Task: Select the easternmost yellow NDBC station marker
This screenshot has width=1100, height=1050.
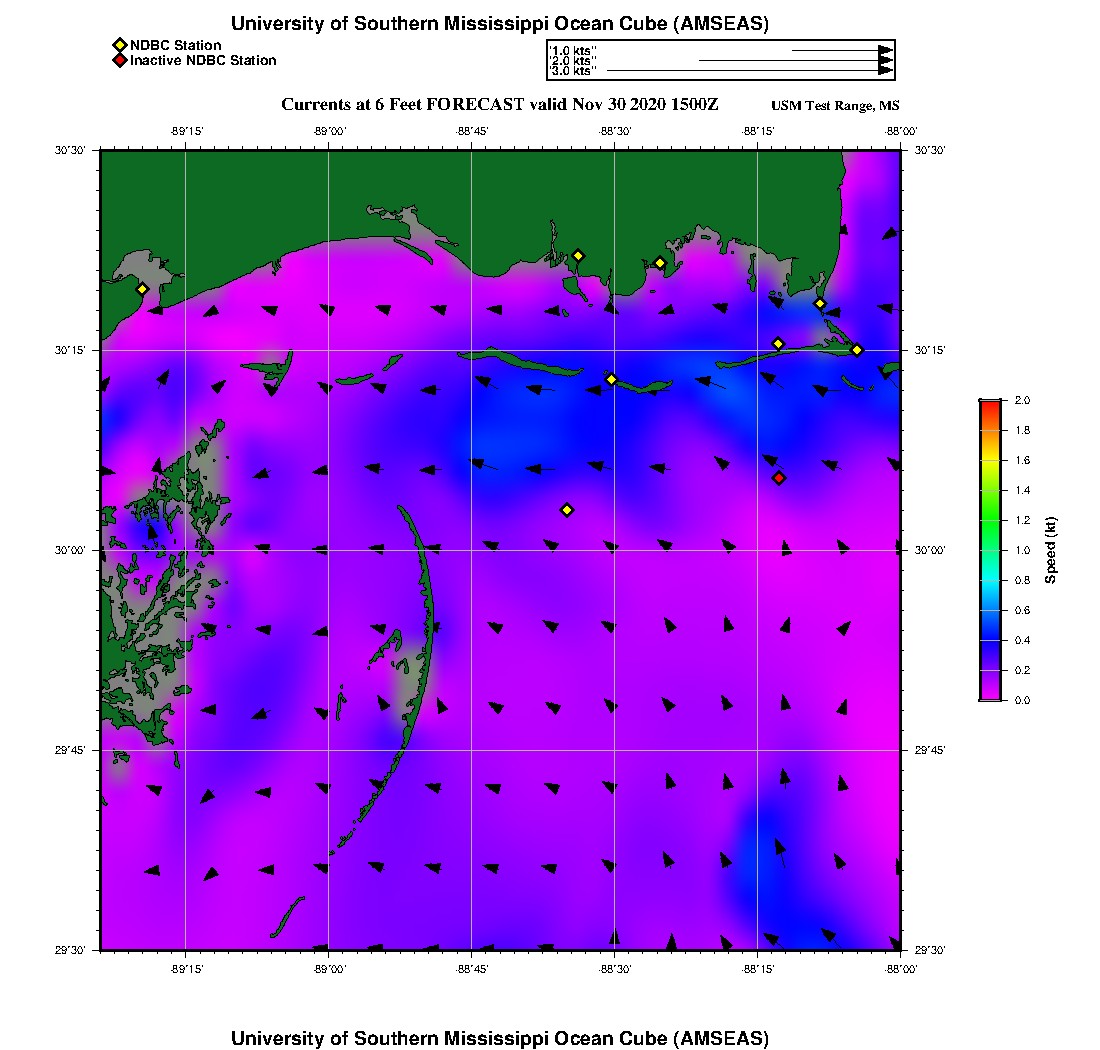Action: click(857, 350)
